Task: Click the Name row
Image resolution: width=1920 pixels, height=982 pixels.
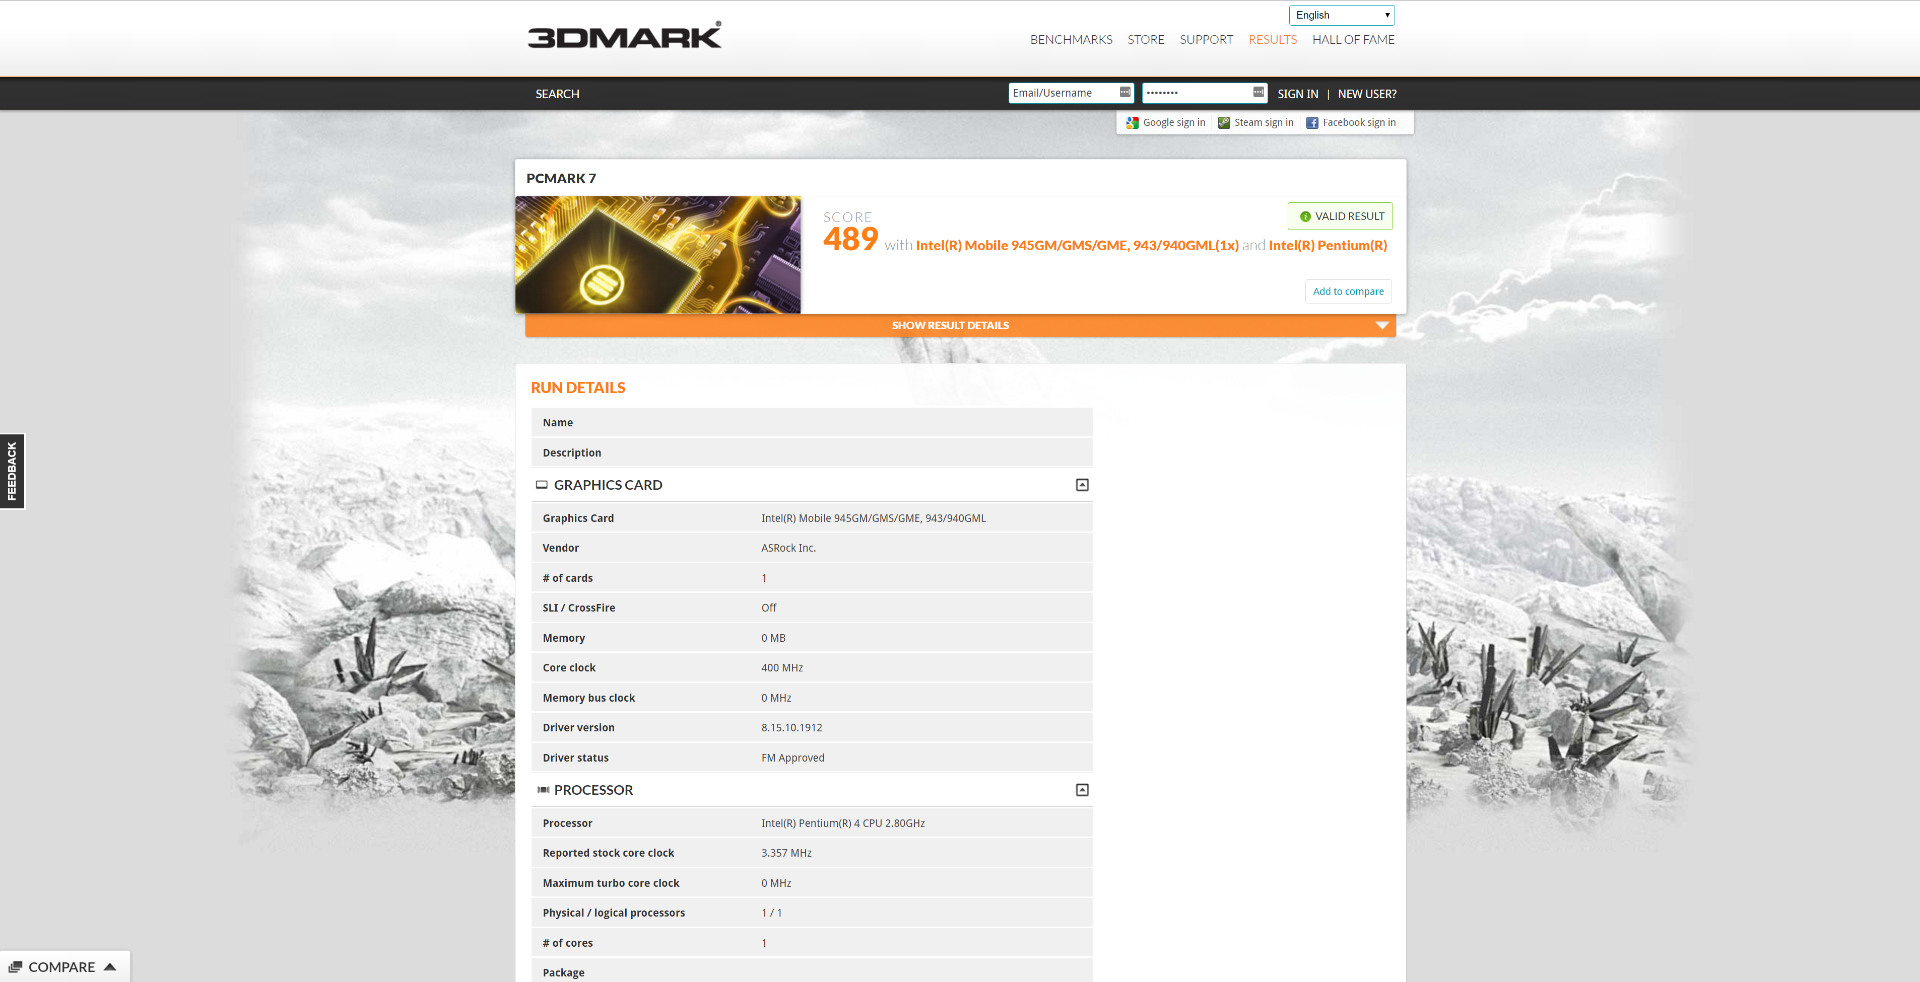Action: (x=812, y=423)
